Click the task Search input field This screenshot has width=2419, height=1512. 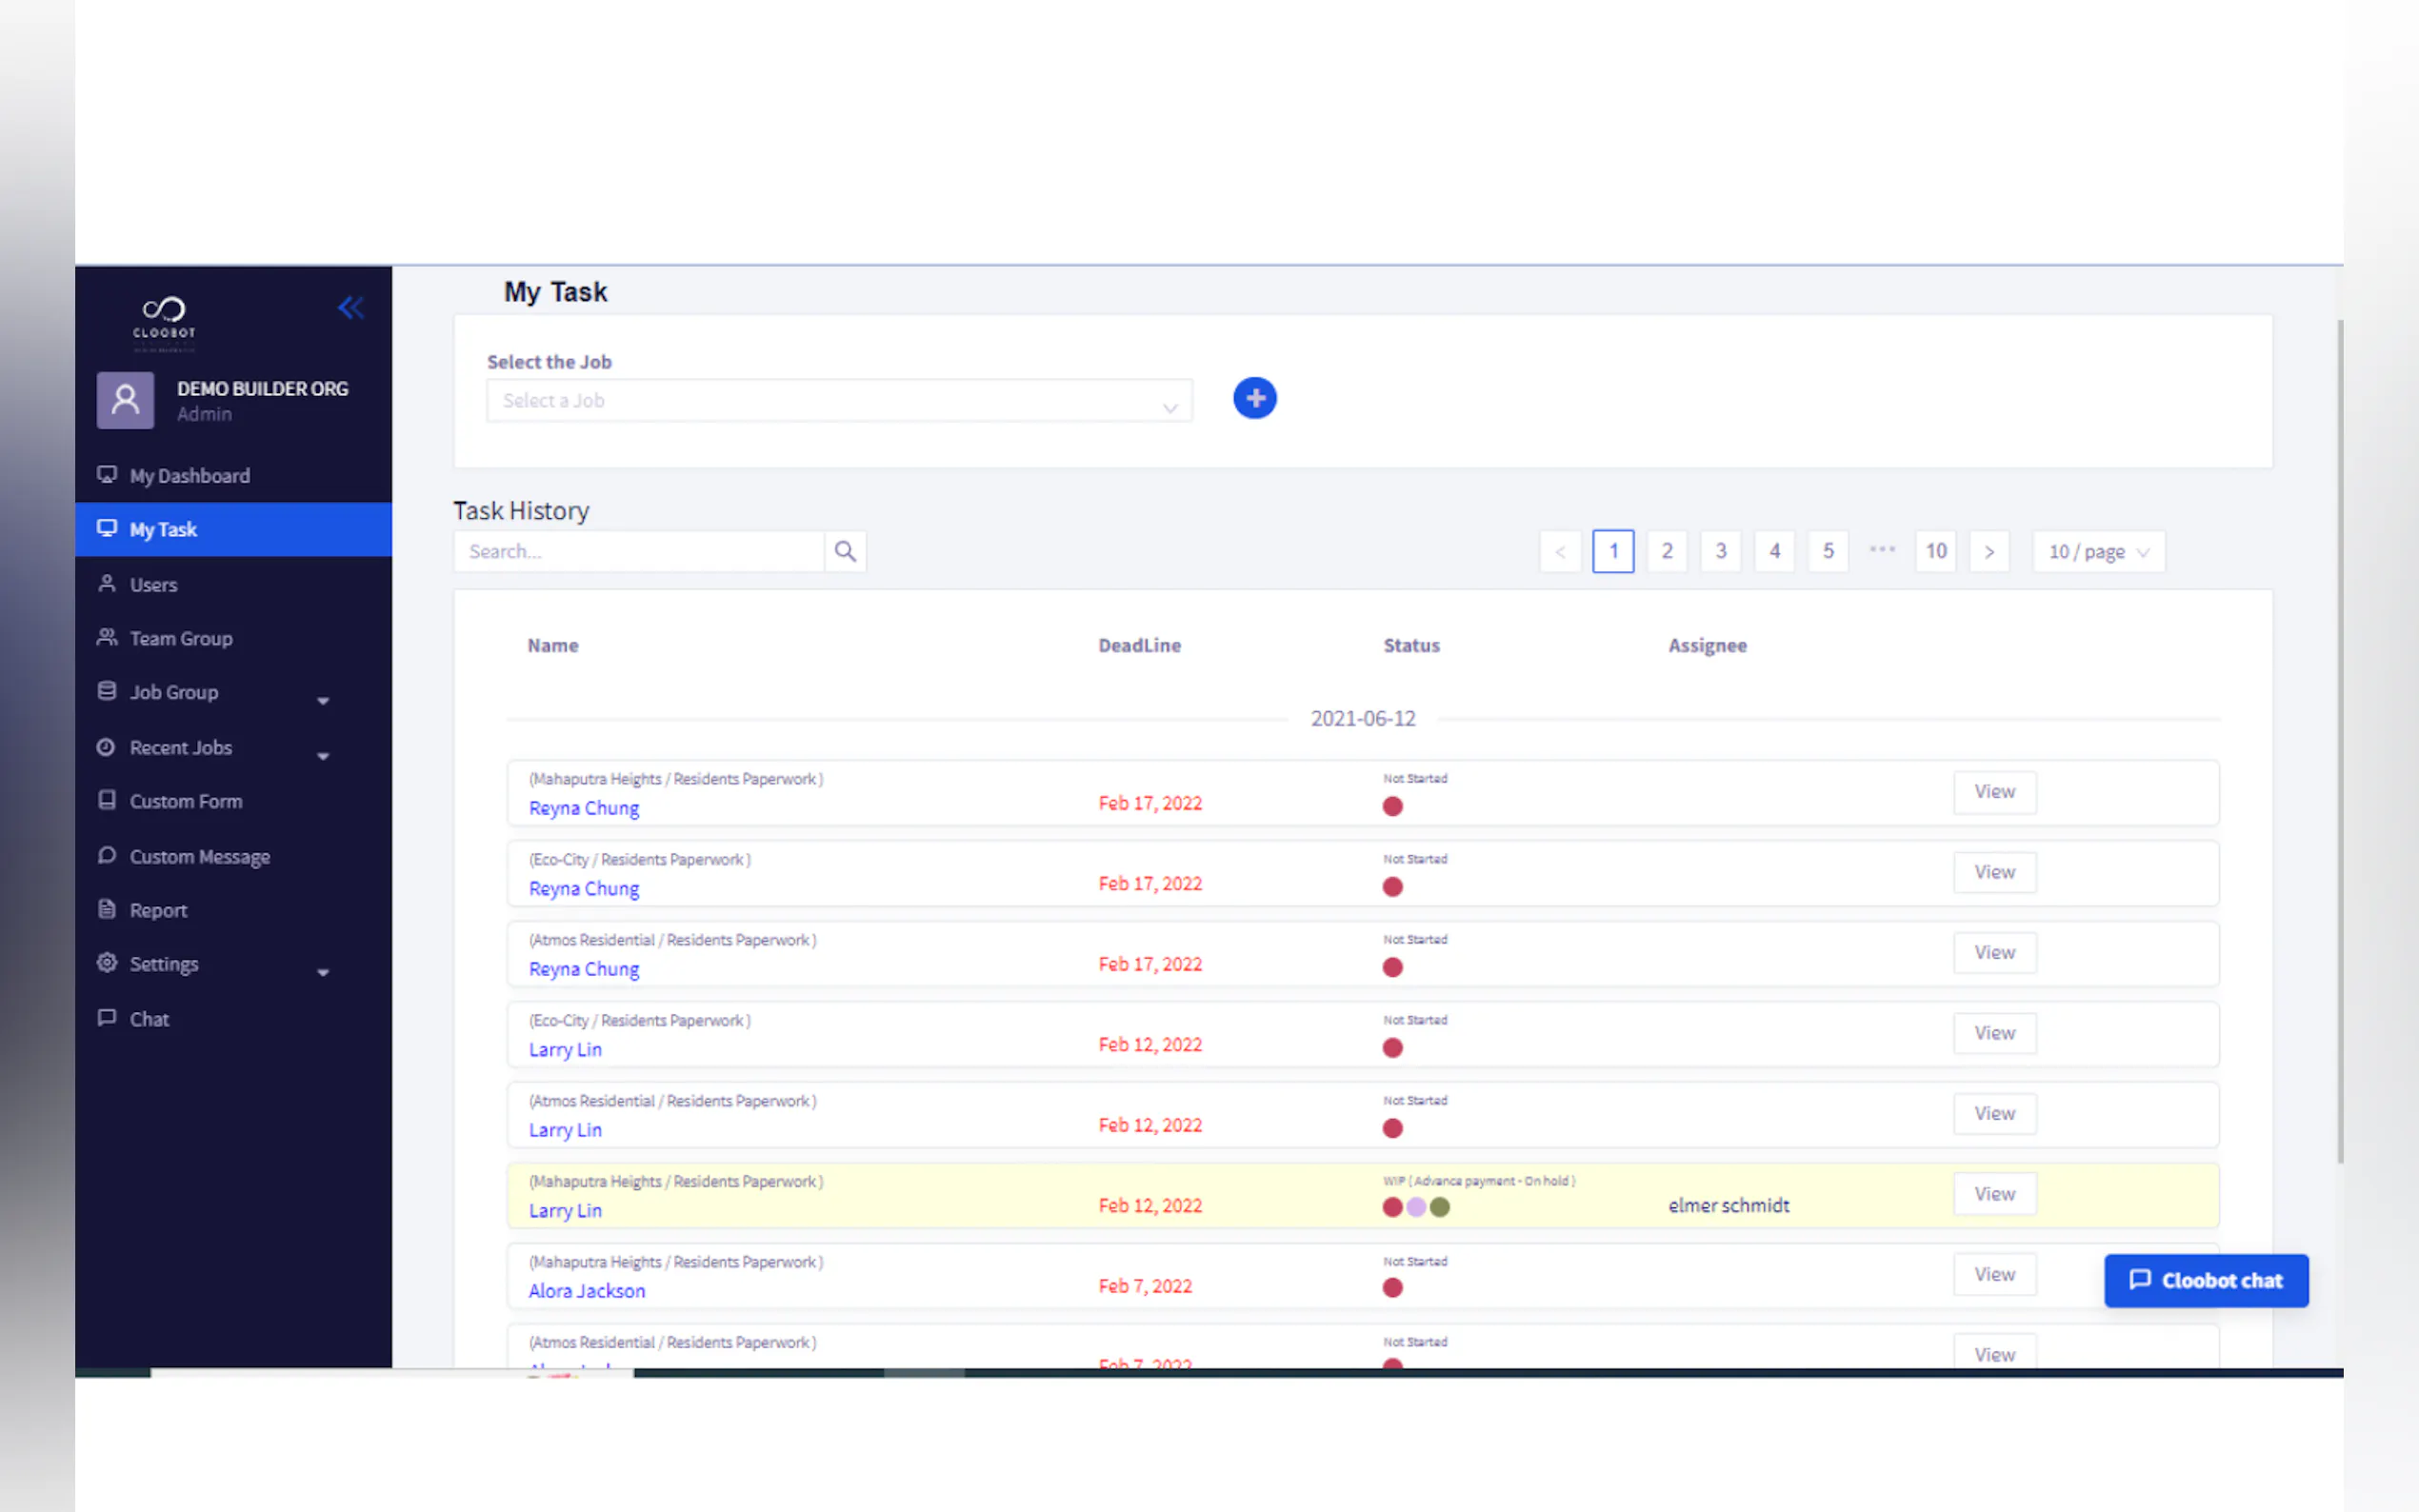640,551
